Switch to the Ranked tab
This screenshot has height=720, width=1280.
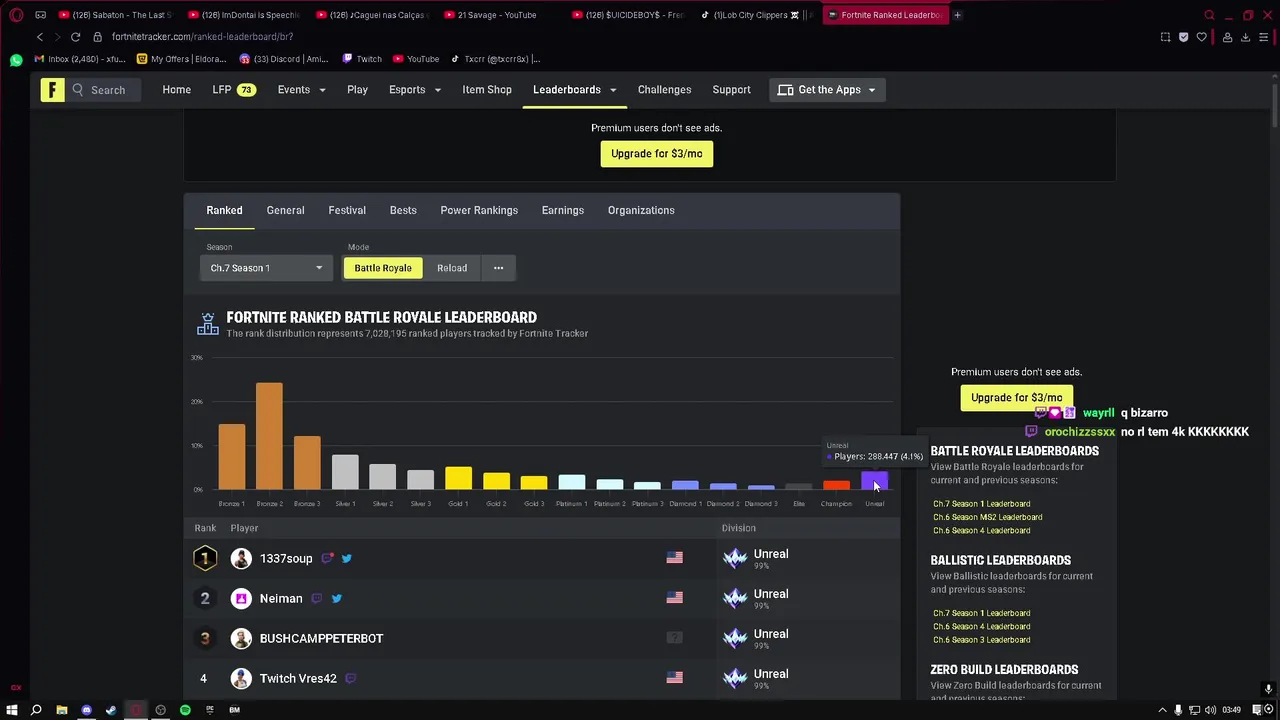[x=224, y=210]
